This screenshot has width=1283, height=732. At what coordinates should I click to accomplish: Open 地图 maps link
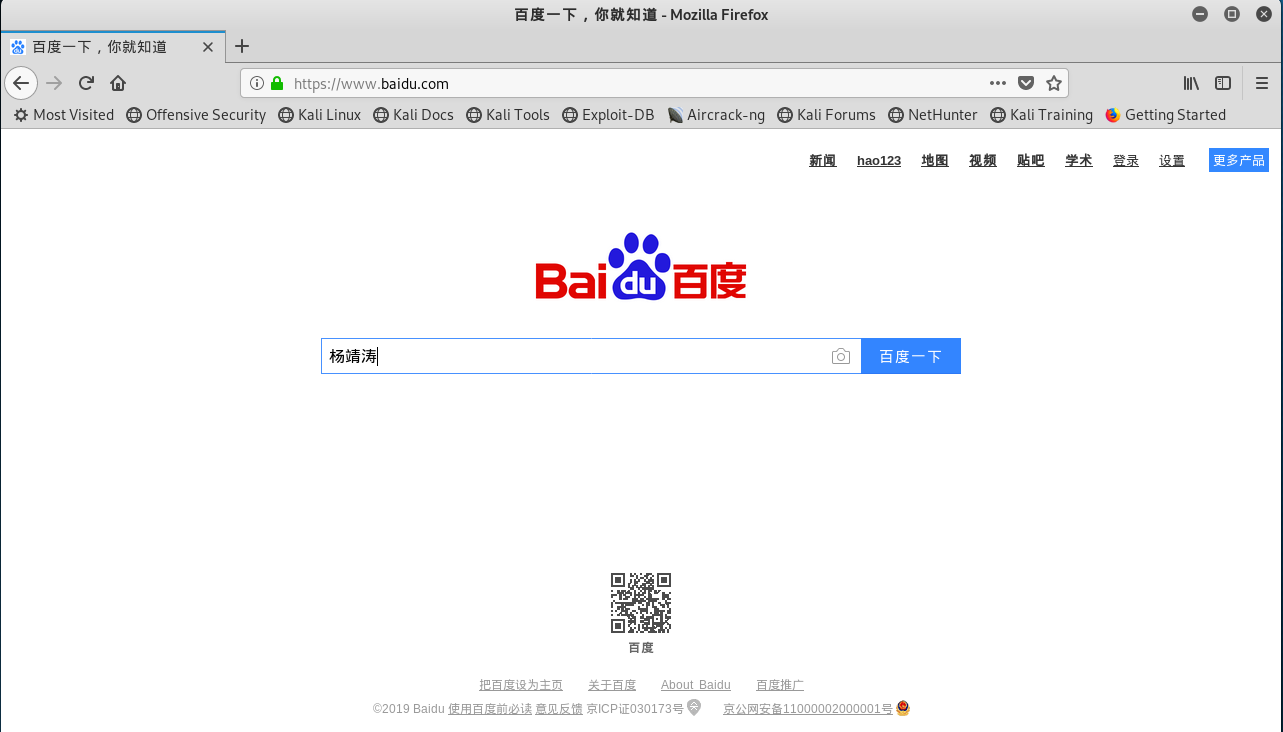pos(935,161)
